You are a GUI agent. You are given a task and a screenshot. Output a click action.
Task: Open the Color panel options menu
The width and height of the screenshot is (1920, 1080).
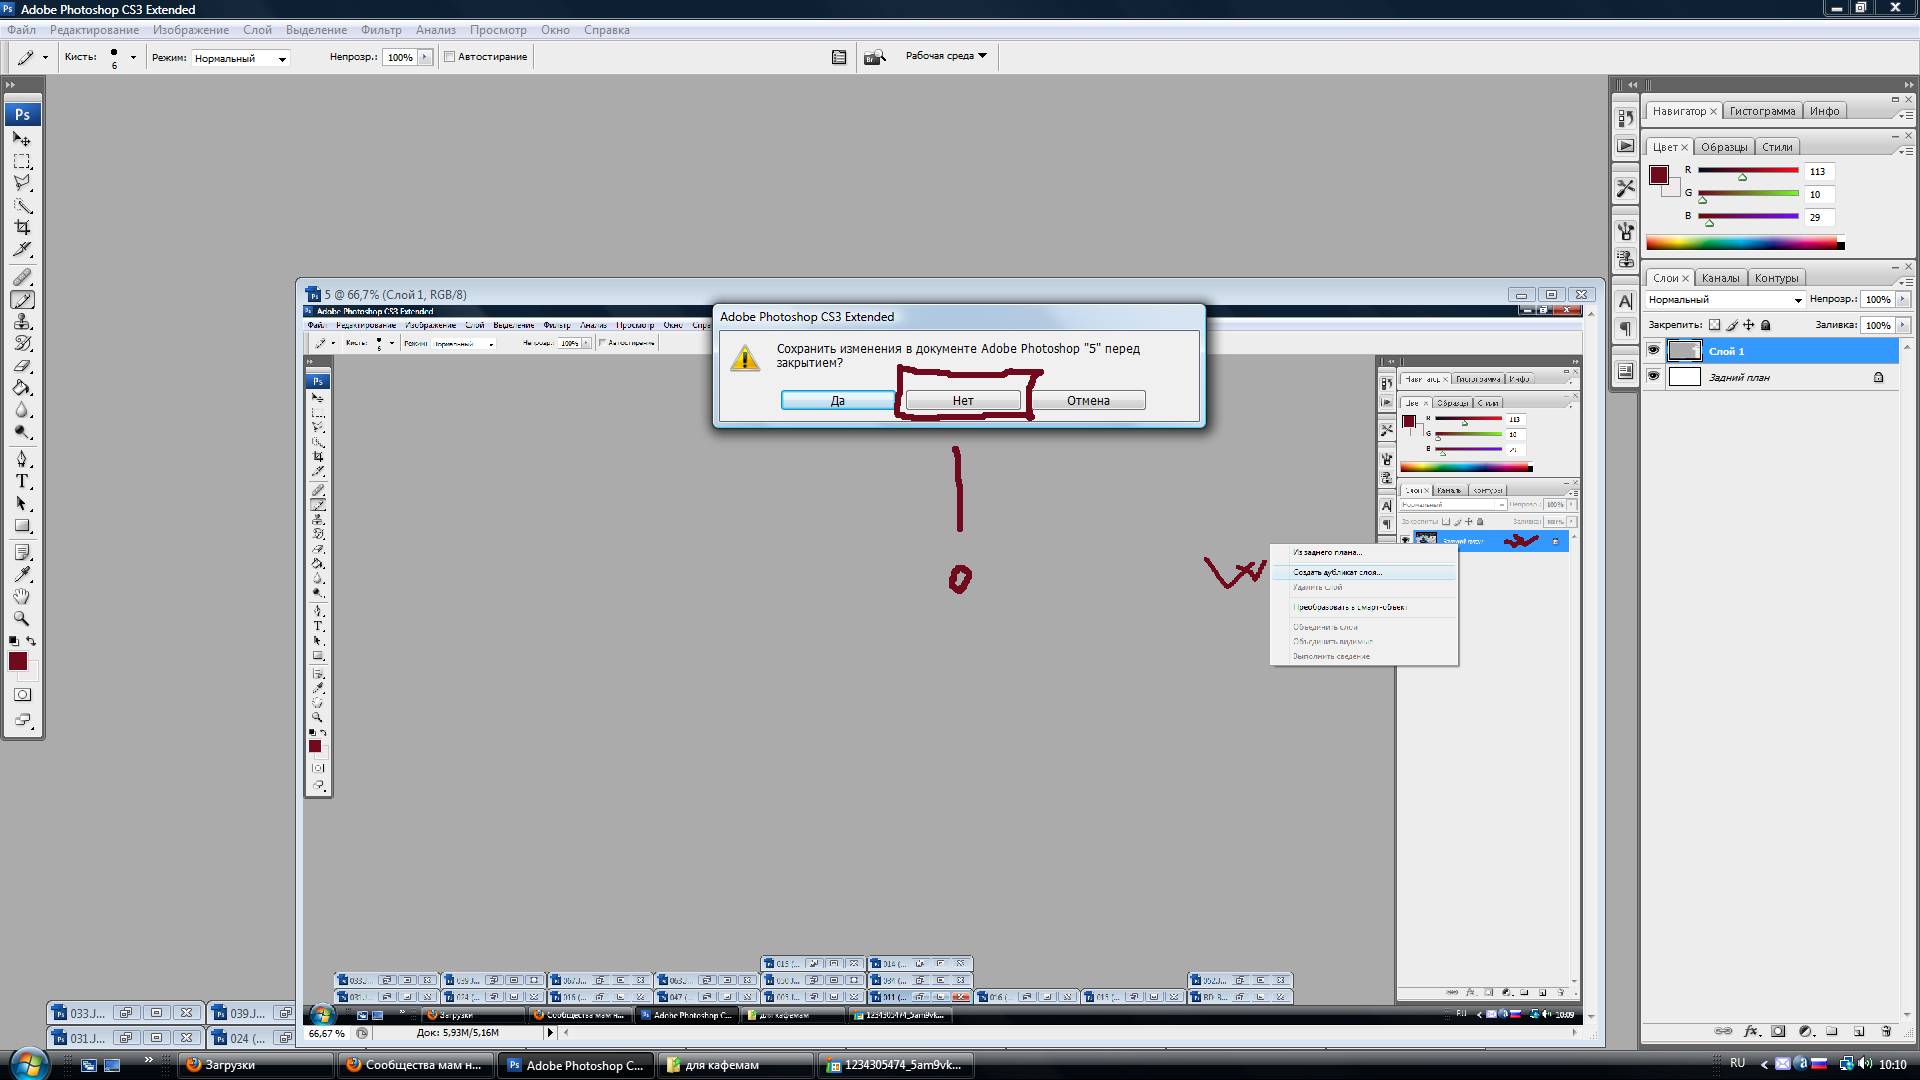[1904, 150]
